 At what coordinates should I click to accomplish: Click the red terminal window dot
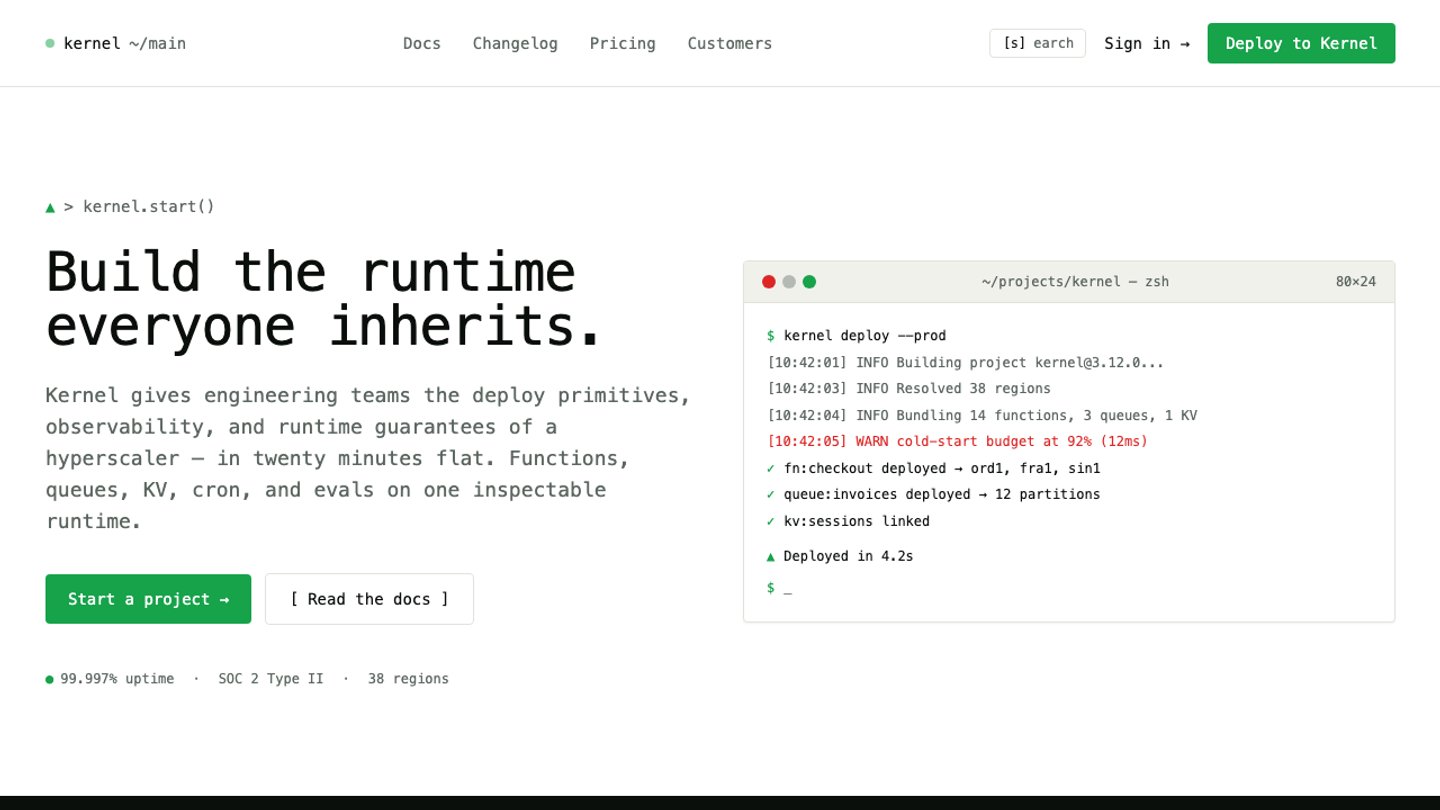[x=769, y=282]
